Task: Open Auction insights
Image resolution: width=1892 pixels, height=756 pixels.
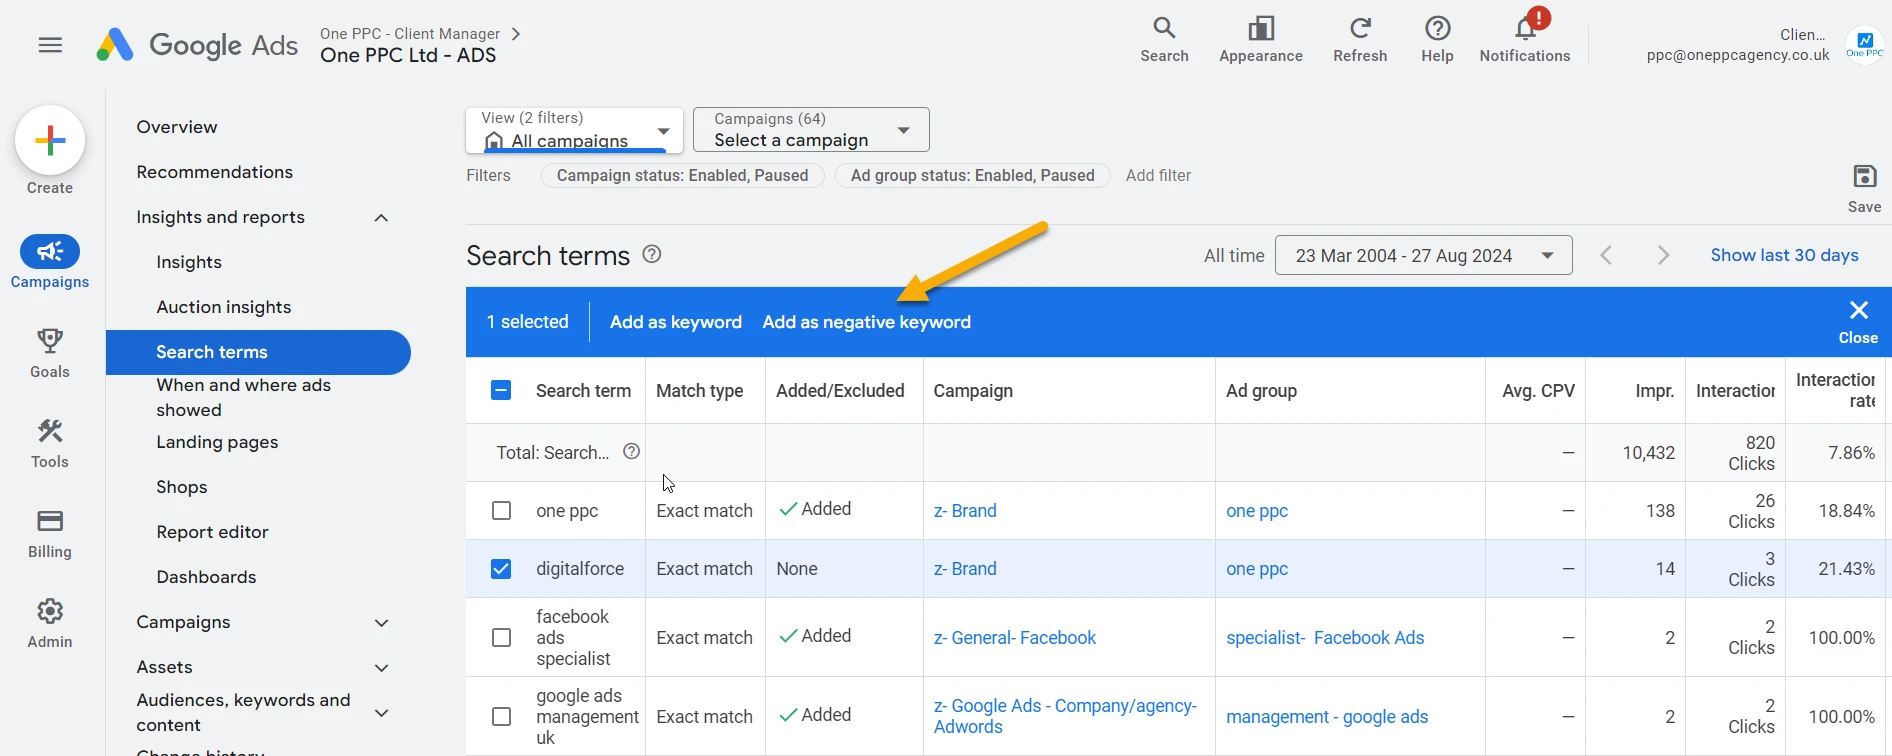Action: 224,307
